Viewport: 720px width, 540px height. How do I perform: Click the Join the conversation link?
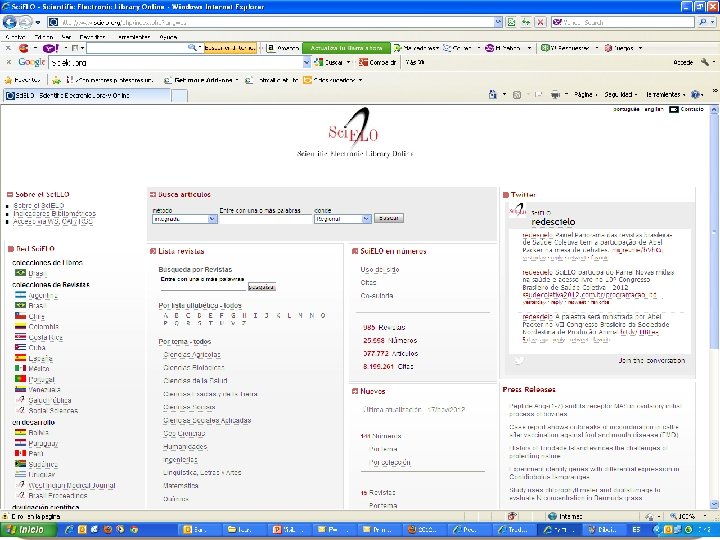pos(651,360)
